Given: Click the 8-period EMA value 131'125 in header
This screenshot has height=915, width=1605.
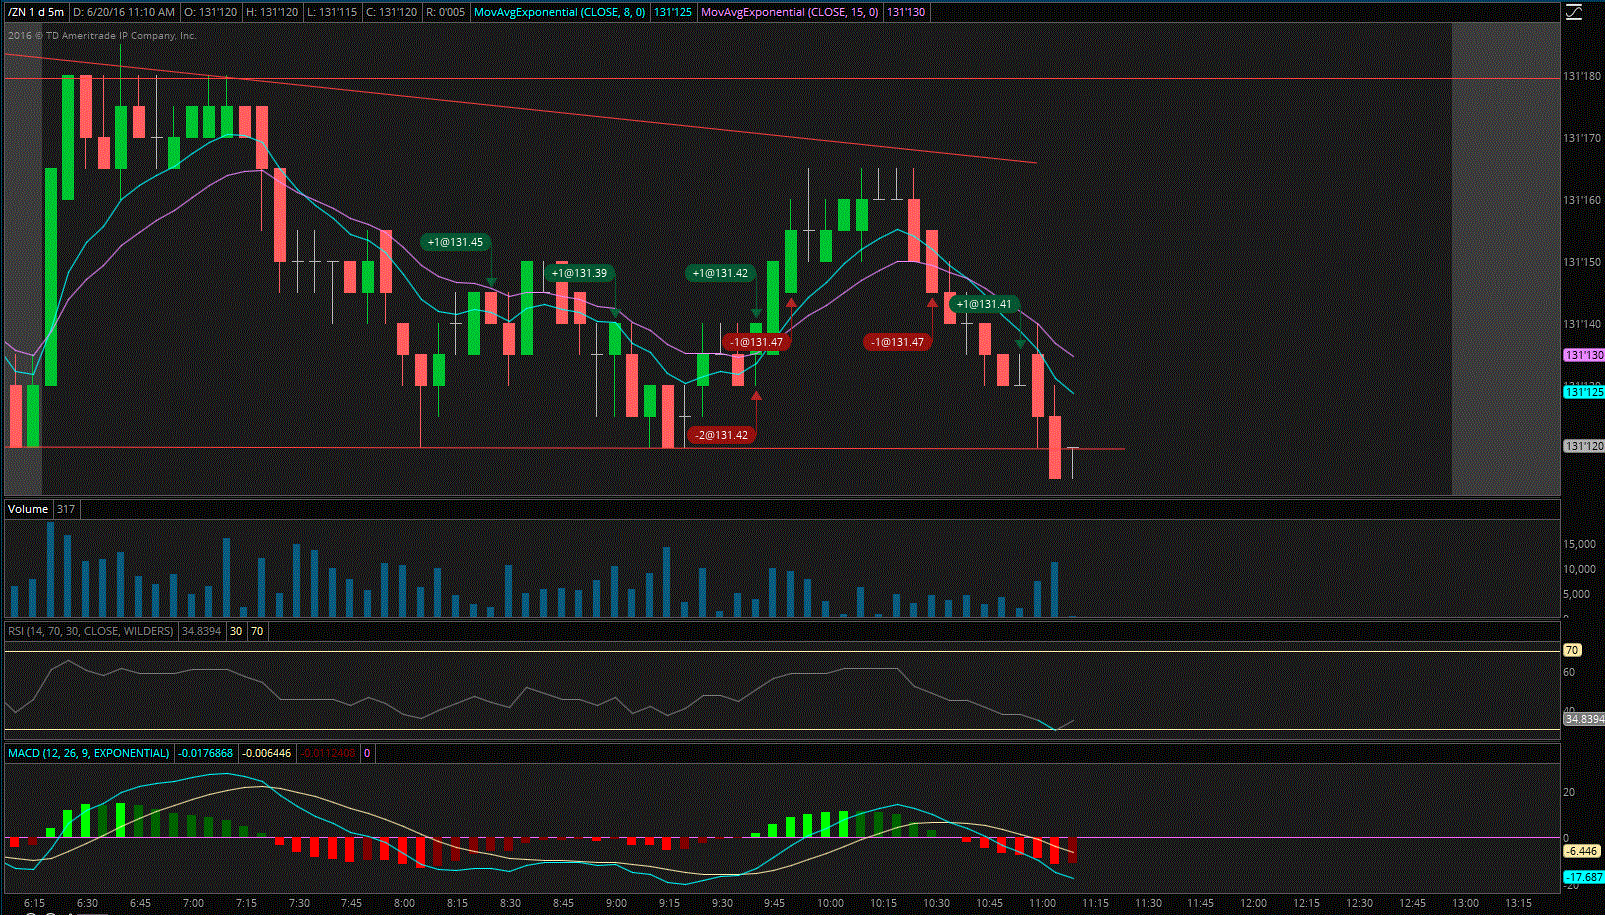Looking at the screenshot, I should 673,12.
